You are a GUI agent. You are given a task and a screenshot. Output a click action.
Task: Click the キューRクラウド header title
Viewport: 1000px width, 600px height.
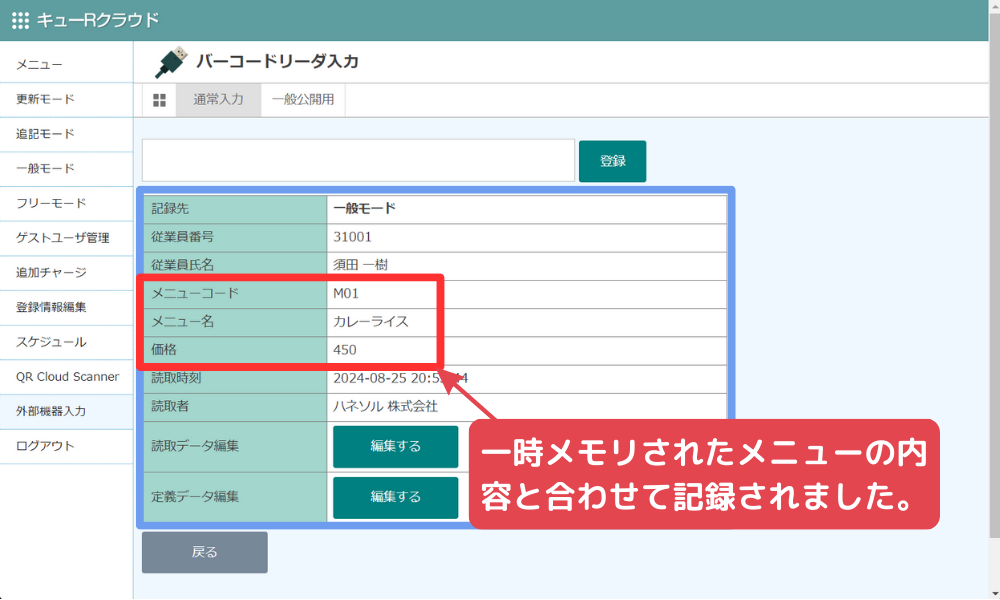coord(98,20)
